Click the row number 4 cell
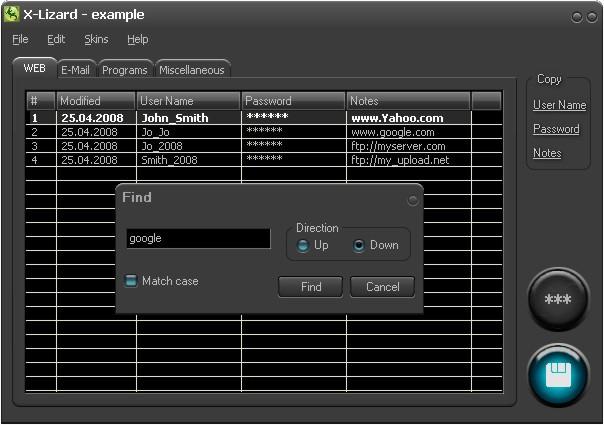The height and width of the screenshot is (425, 604). point(41,160)
